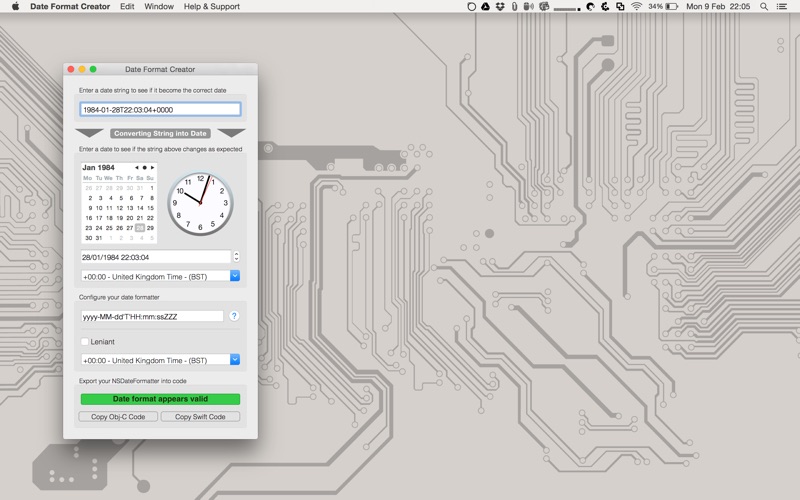Screen dimensions: 800x500
Task: Click Copy Swift Code button
Action: (x=200, y=416)
